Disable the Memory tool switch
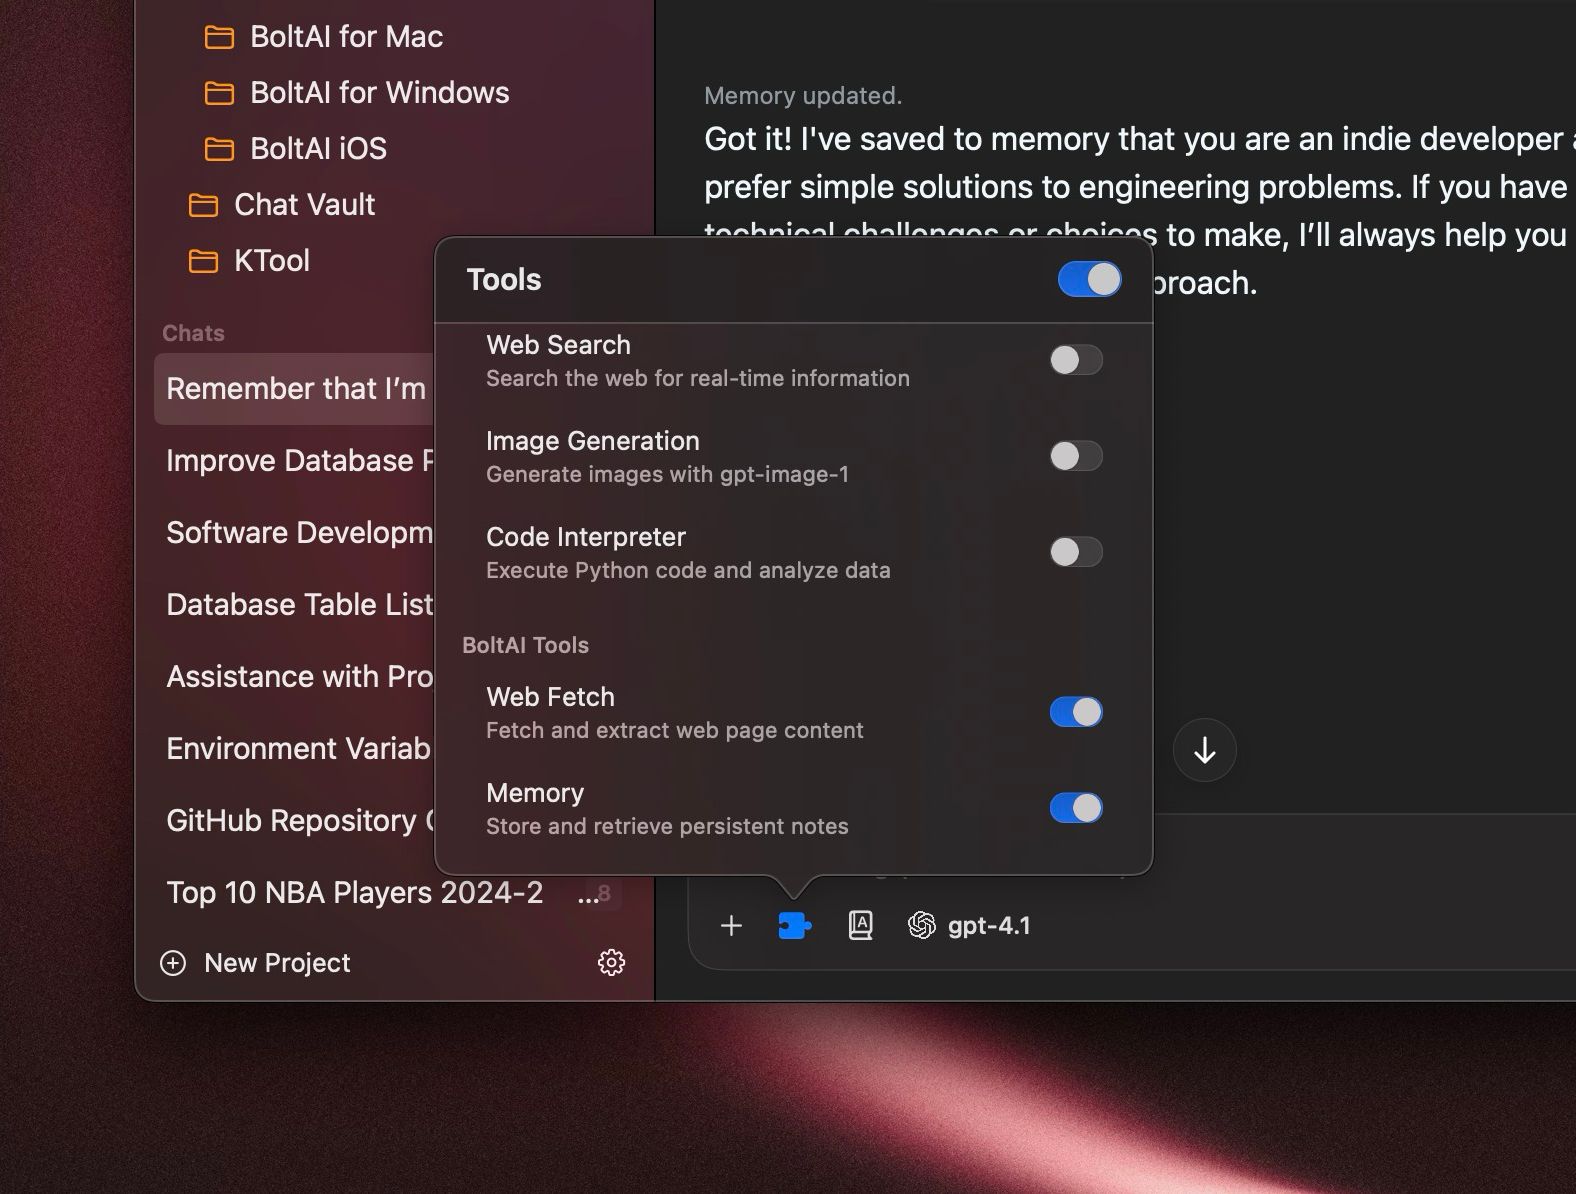The height and width of the screenshot is (1194, 1576). [x=1076, y=808]
